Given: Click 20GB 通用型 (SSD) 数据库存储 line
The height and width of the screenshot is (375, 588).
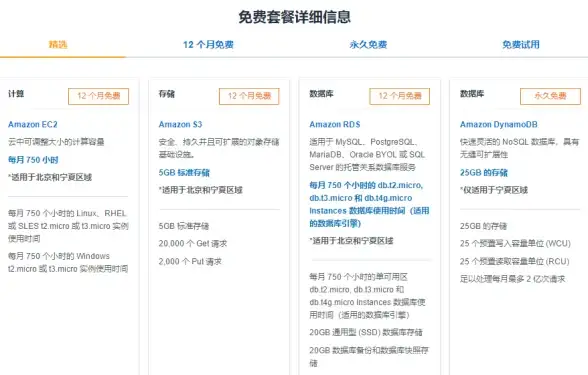Looking at the screenshot, I should tap(366, 332).
